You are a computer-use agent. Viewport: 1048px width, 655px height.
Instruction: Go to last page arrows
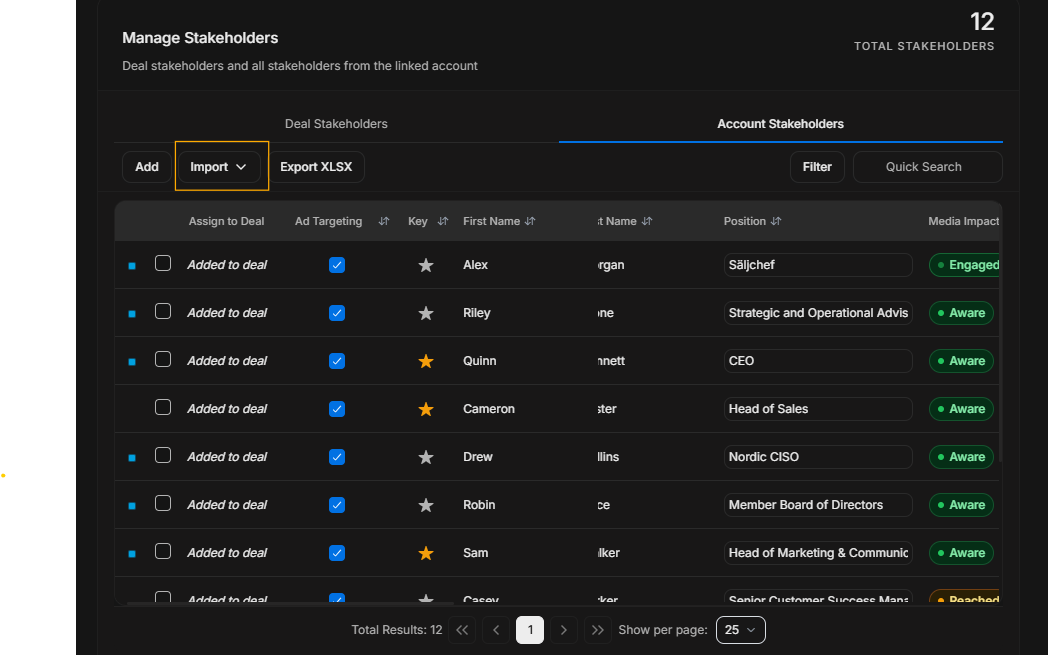coord(598,630)
